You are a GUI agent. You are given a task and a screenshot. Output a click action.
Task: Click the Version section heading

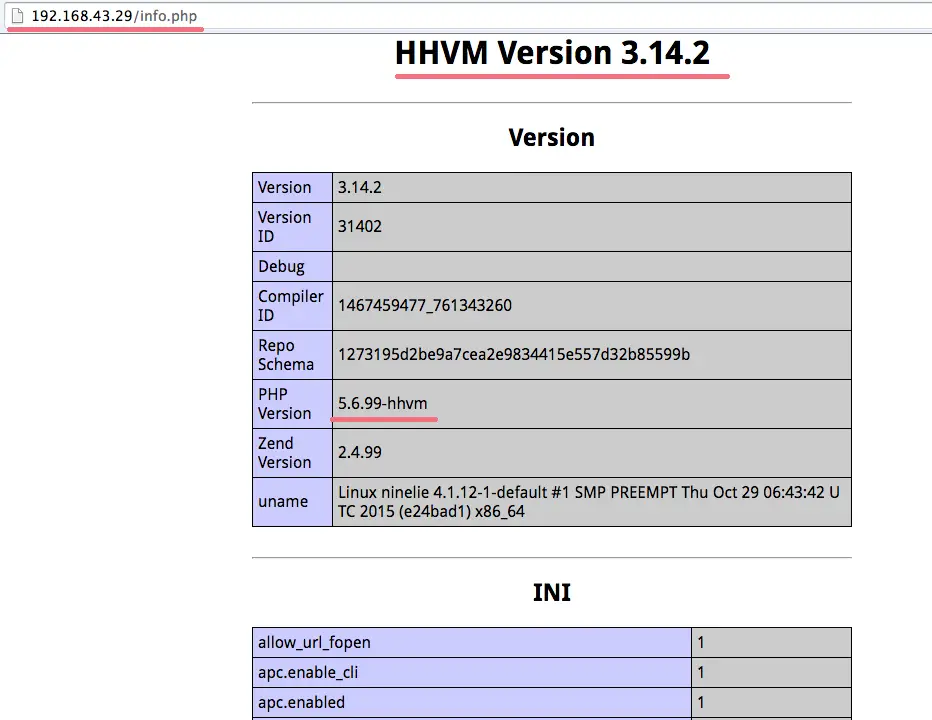tap(552, 137)
